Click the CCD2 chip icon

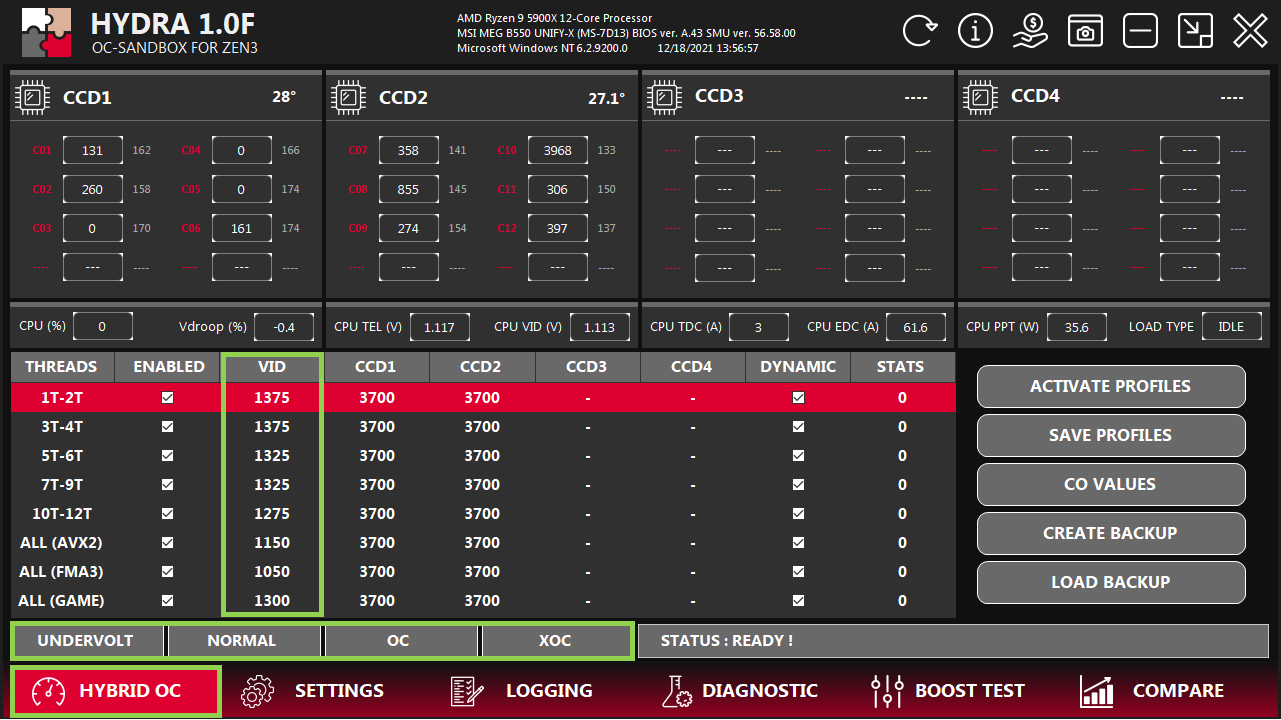point(349,98)
